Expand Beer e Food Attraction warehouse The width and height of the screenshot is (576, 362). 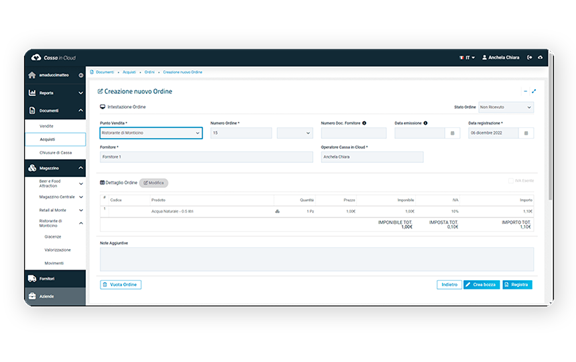pyautogui.click(x=81, y=184)
